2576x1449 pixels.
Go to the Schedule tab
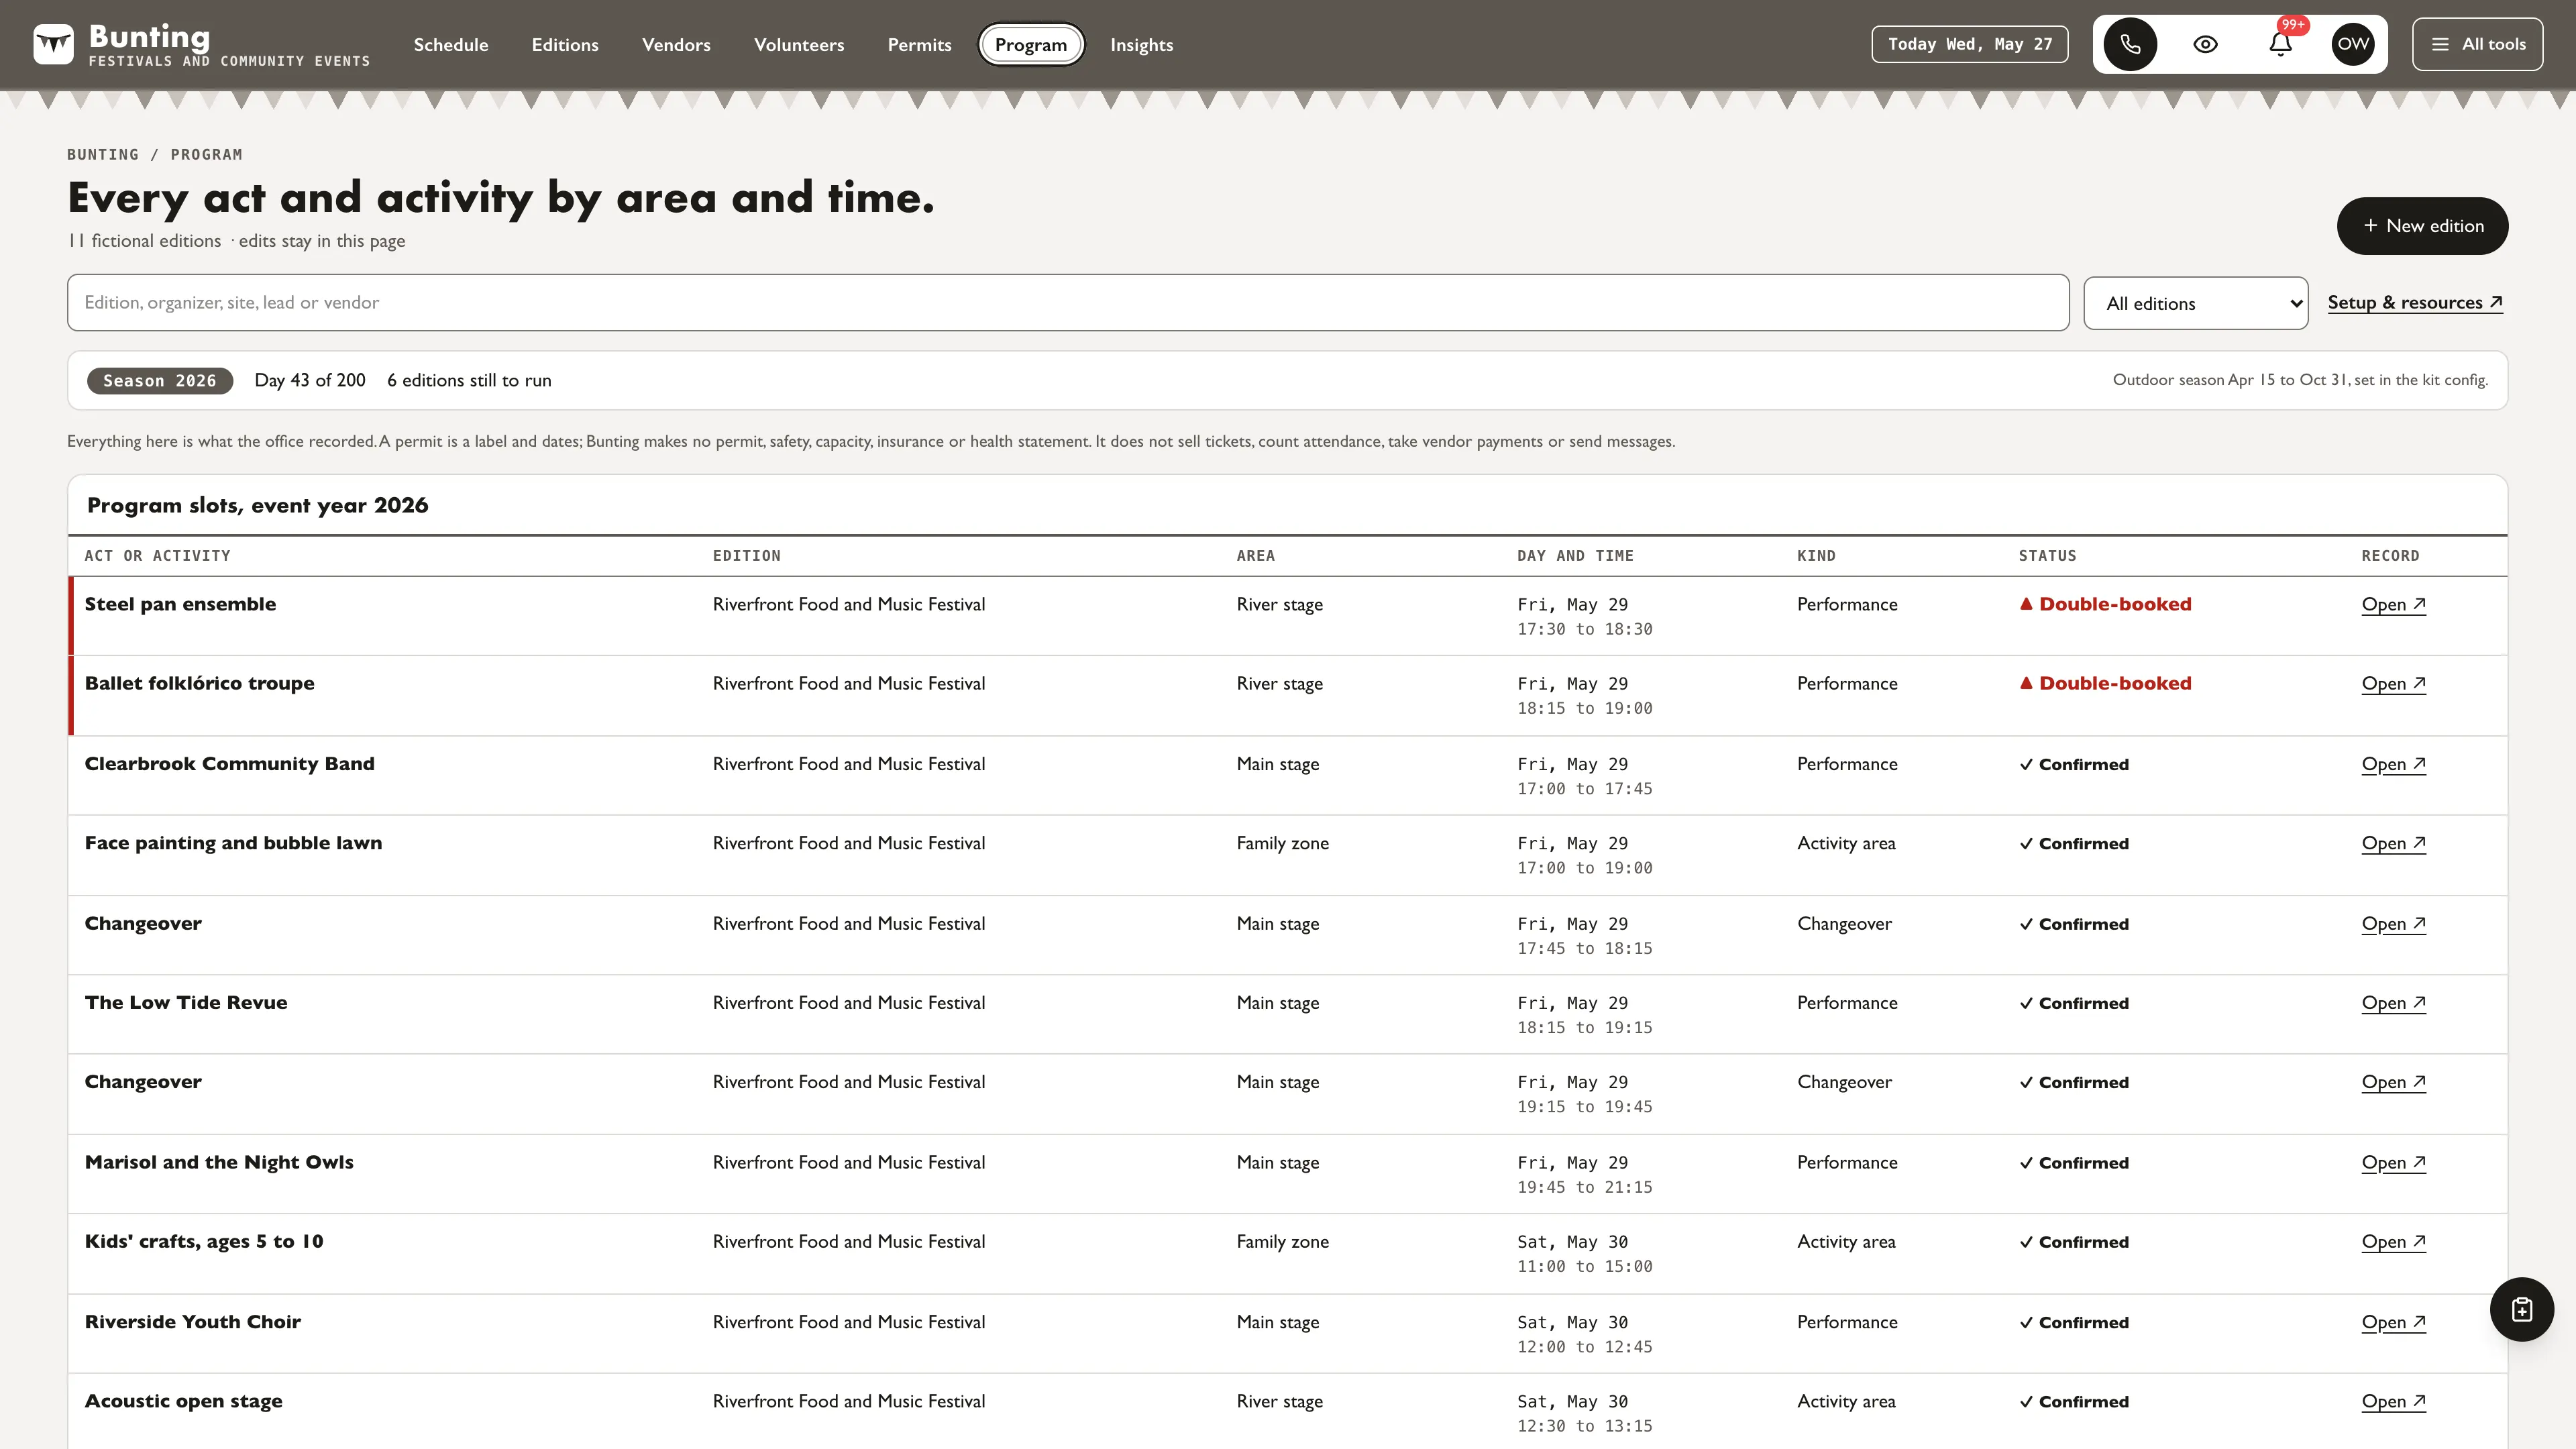[451, 45]
